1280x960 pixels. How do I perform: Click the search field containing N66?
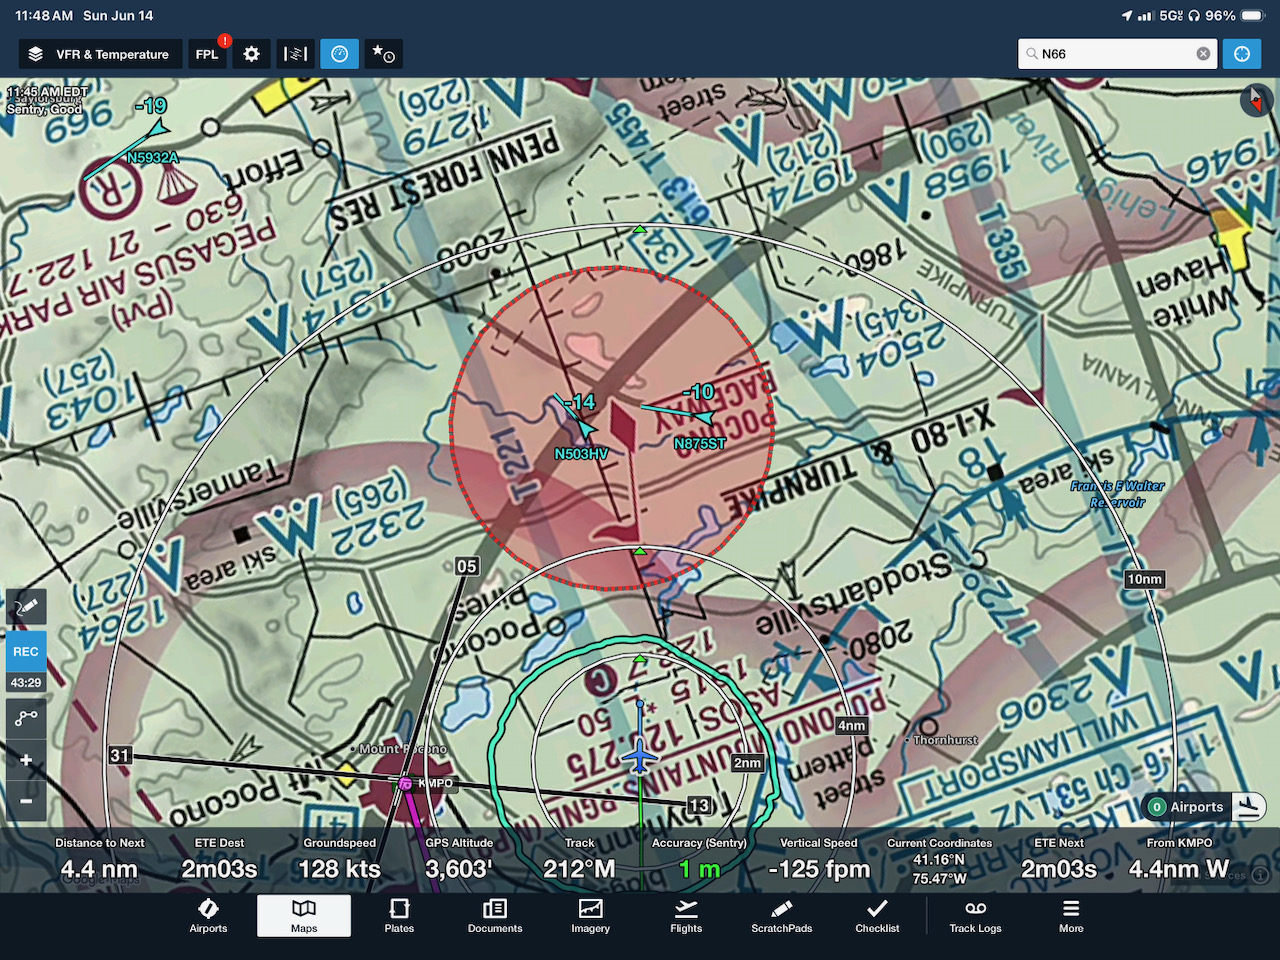1117,54
